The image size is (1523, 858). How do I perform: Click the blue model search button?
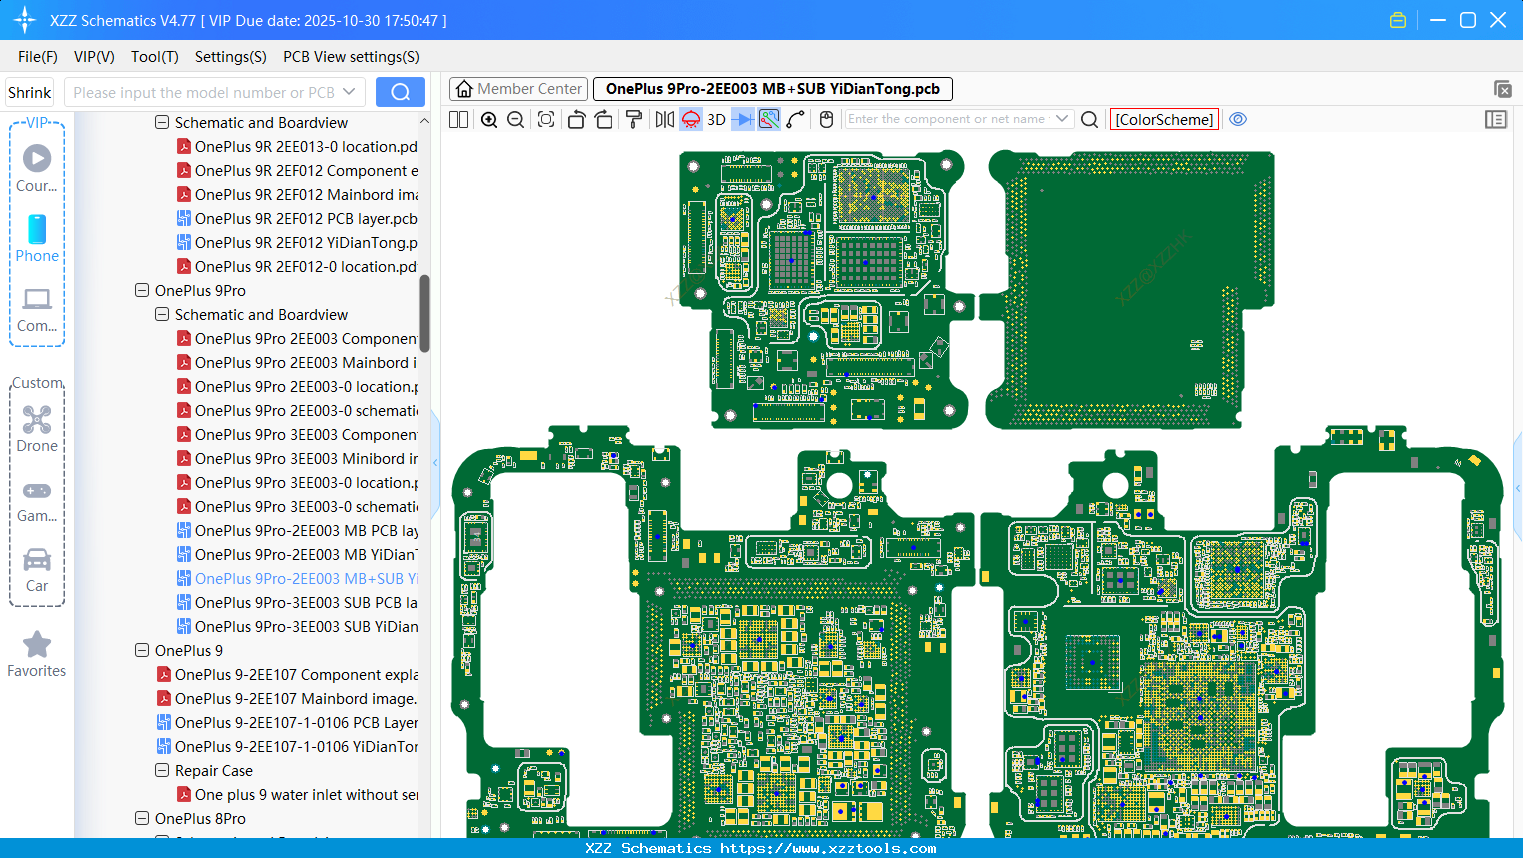400,93
